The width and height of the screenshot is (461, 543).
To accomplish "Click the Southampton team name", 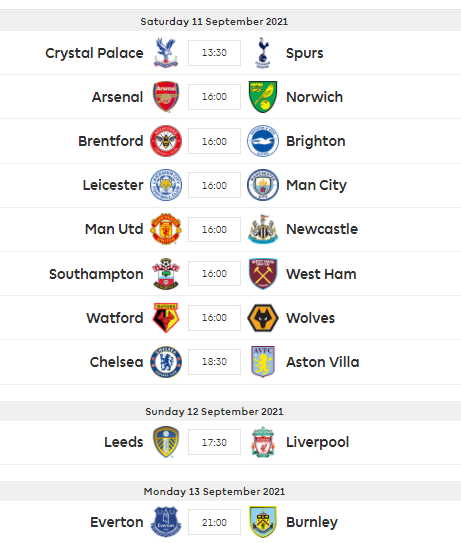I will tap(96, 274).
